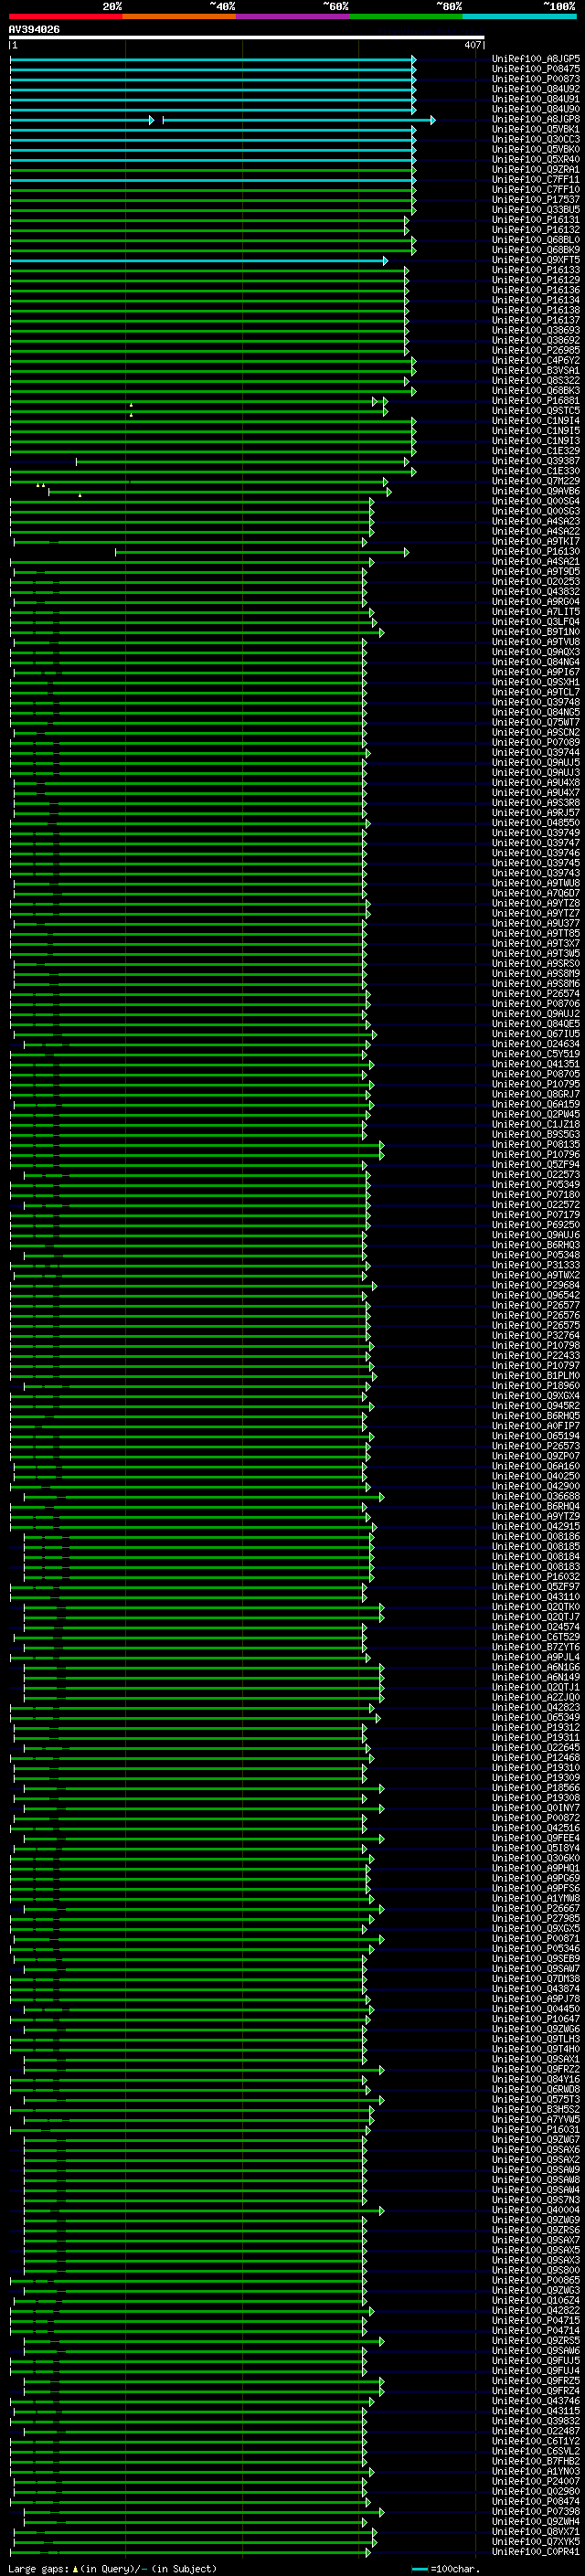Viewport: 585px width, 2576px height.
Task: Click the white query sequence ruler bar
Action: coord(247,38)
